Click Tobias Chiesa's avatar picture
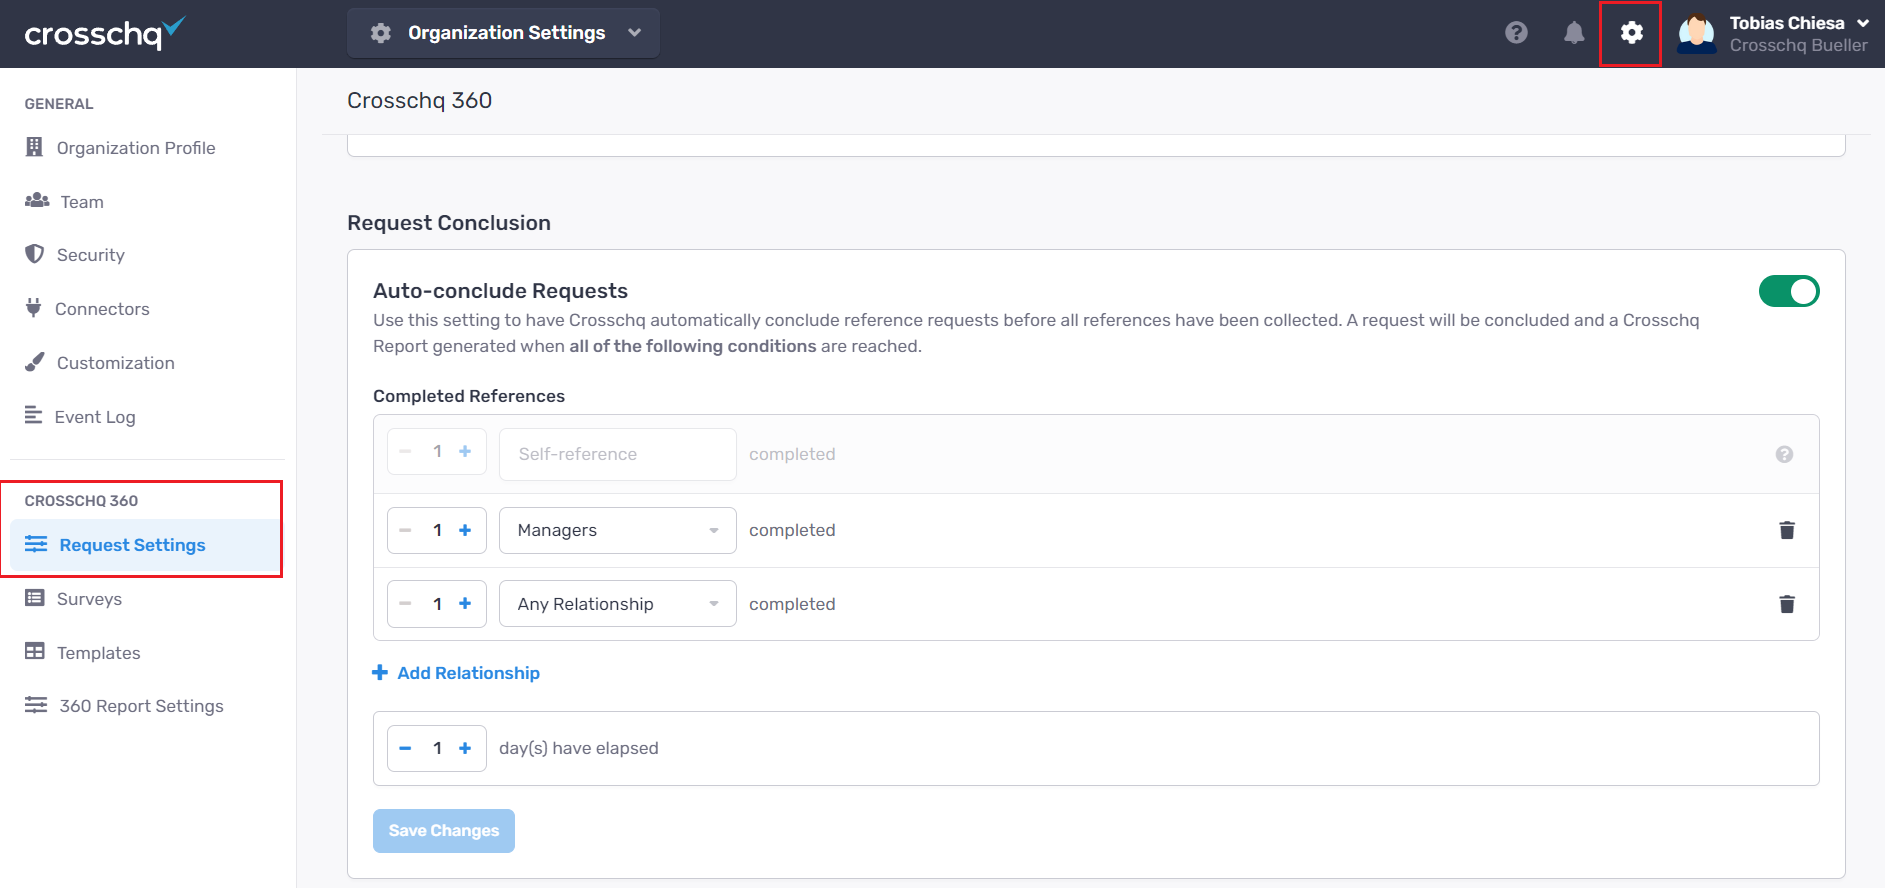The width and height of the screenshot is (1885, 888). (1697, 34)
